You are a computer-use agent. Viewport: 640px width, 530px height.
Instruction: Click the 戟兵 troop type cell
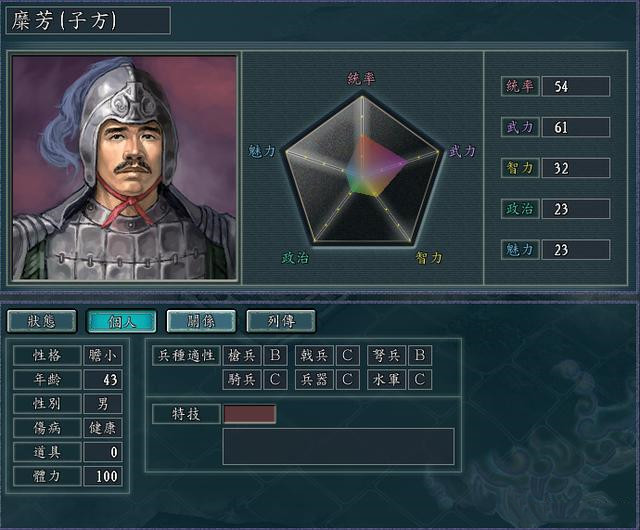[x=314, y=355]
